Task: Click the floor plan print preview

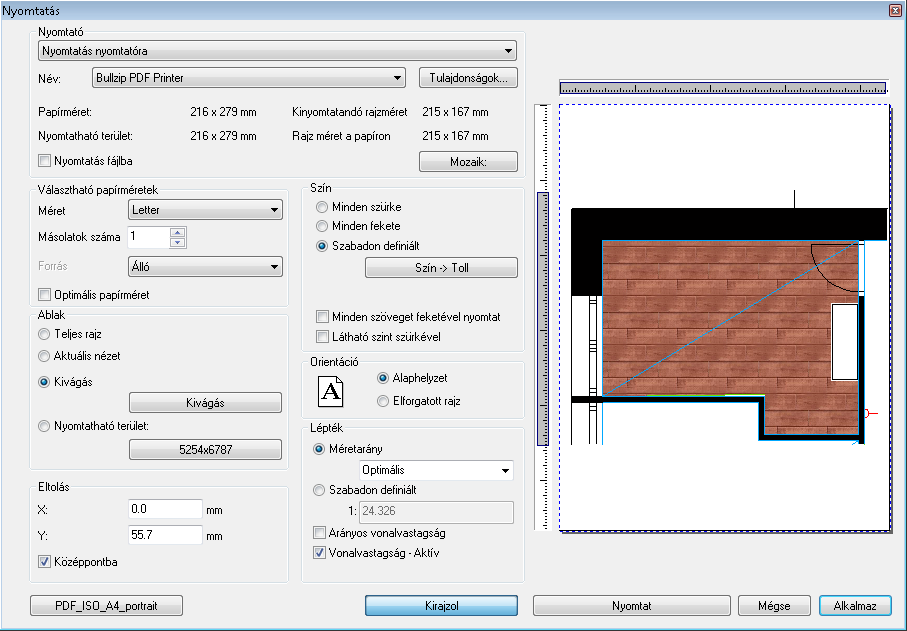Action: pyautogui.click(x=723, y=320)
